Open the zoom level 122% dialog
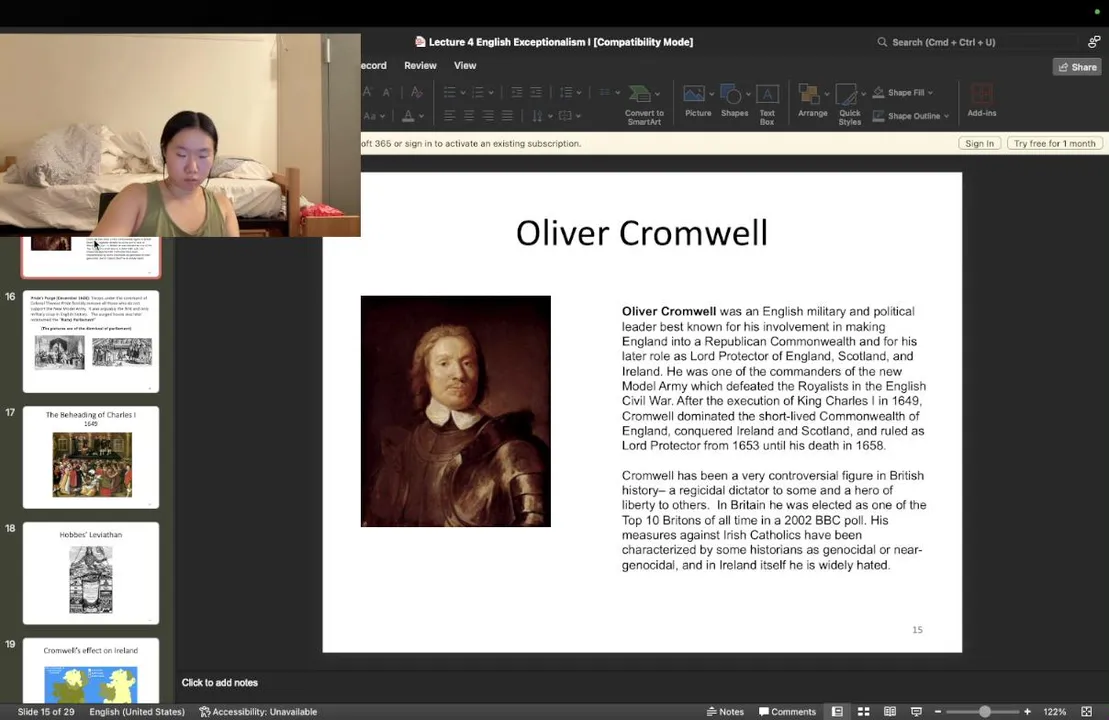Screen dimensions: 1109x720 tap(1055, 712)
